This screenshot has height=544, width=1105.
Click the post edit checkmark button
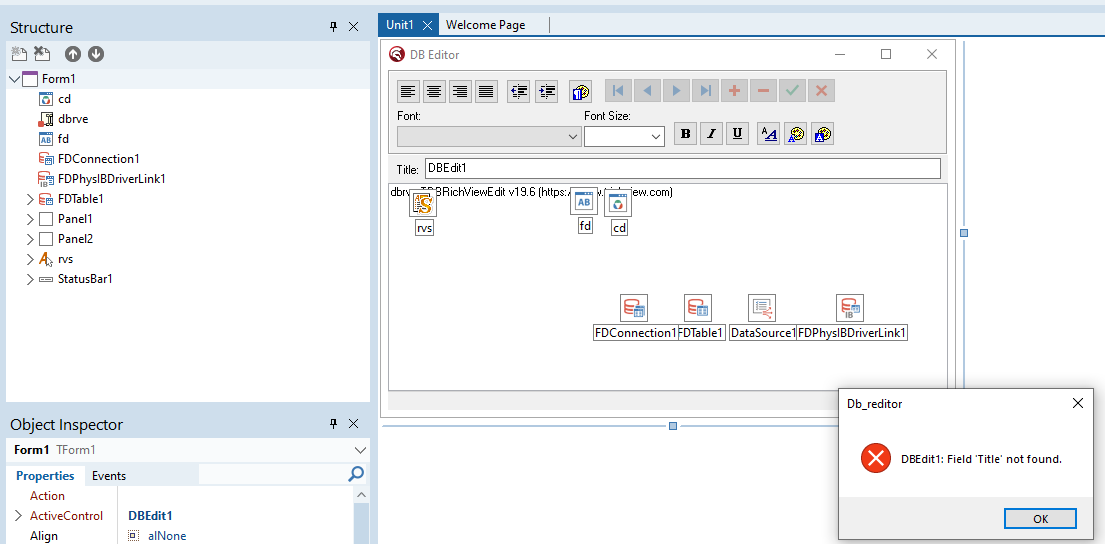[x=792, y=90]
